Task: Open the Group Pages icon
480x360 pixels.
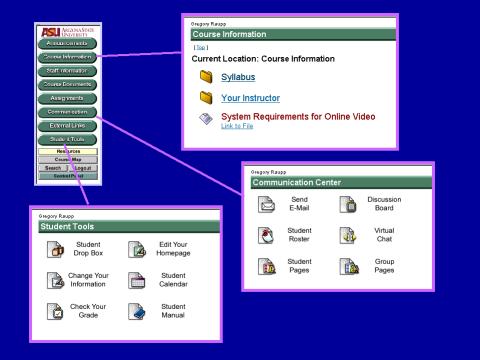Action: (x=349, y=266)
